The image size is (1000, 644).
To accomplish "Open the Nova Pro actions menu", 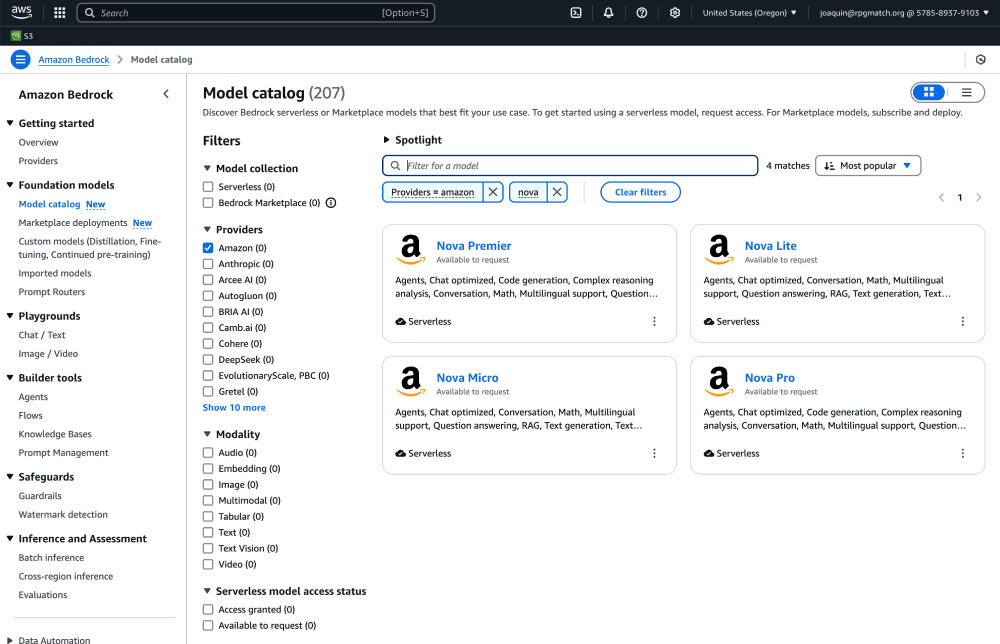I will click(x=962, y=453).
